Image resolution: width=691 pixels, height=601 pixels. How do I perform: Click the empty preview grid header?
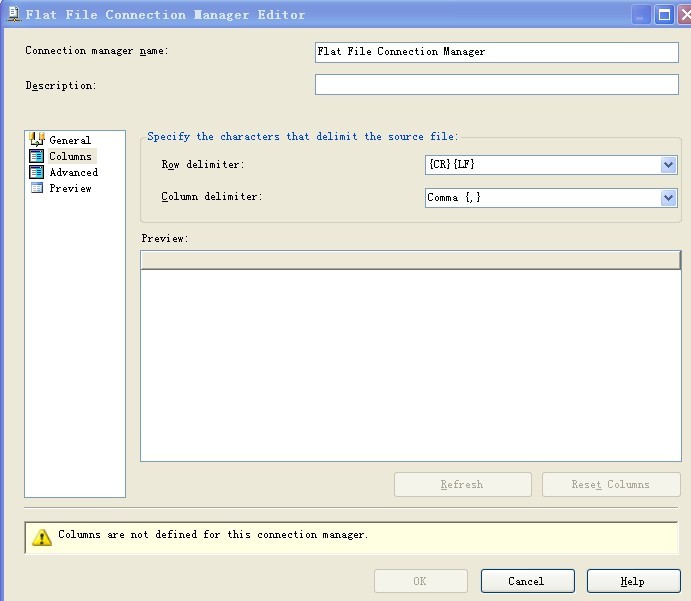click(x=410, y=260)
